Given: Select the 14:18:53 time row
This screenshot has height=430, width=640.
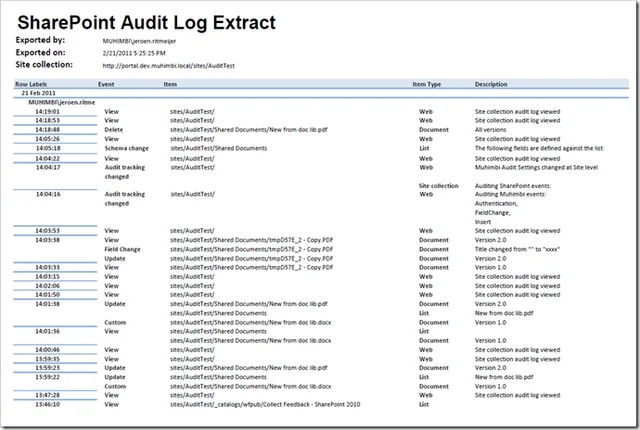Looking at the screenshot, I should 47,121.
